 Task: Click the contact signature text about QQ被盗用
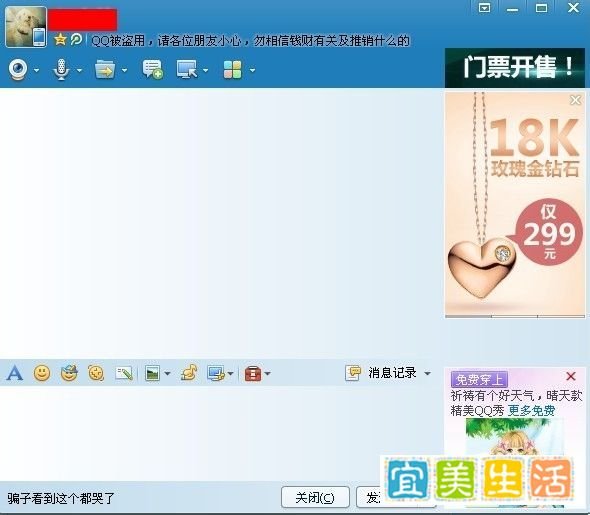click(250, 40)
